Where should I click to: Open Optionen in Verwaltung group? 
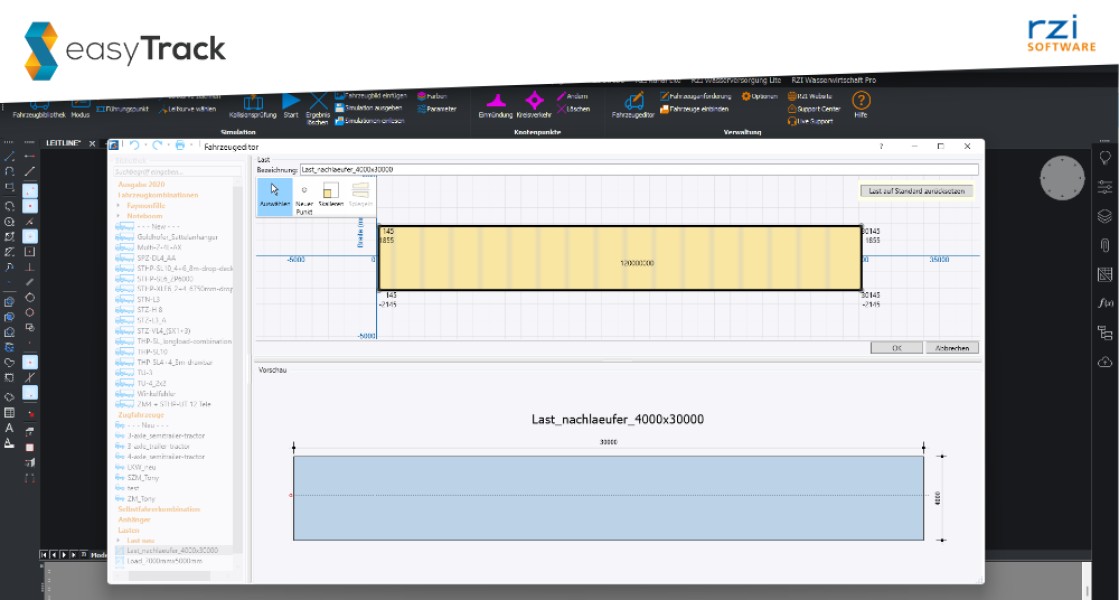(x=760, y=96)
